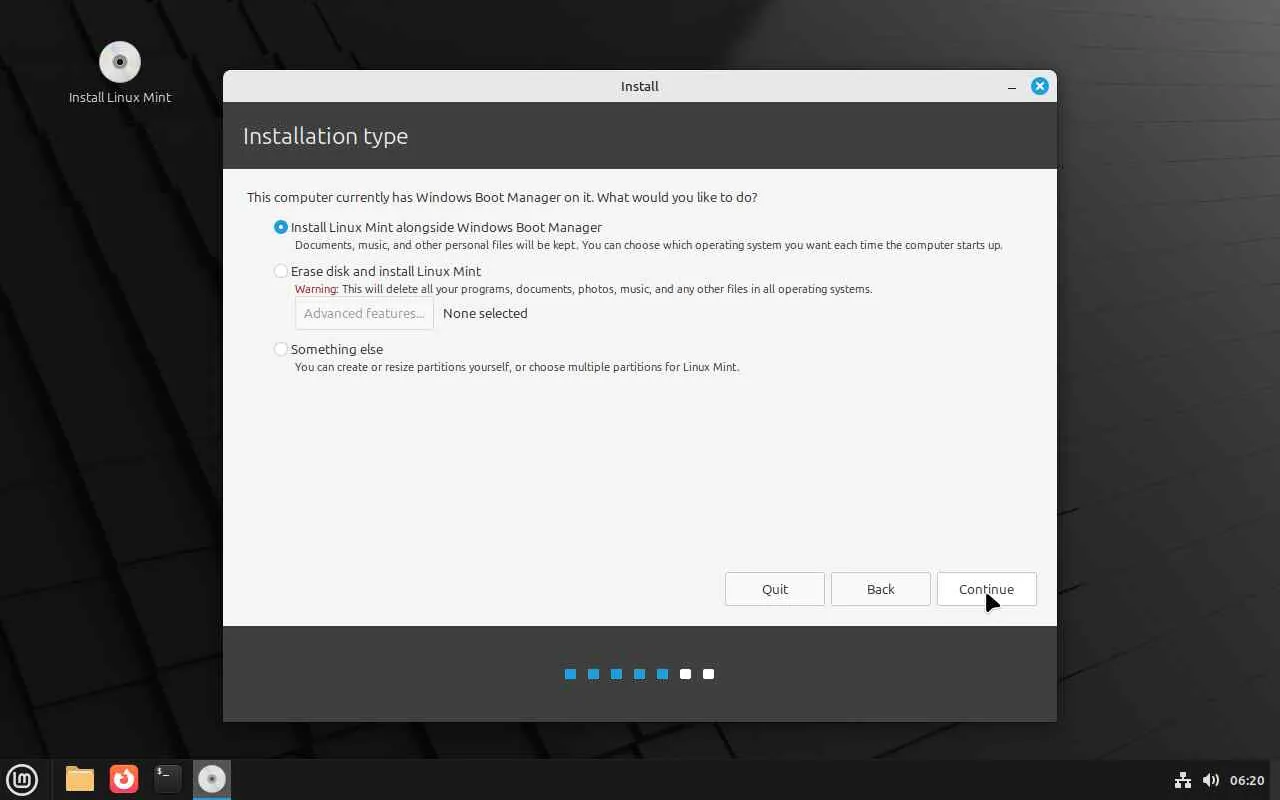
Task: Open the Install Linux Mint desktop icon
Action: click(120, 72)
